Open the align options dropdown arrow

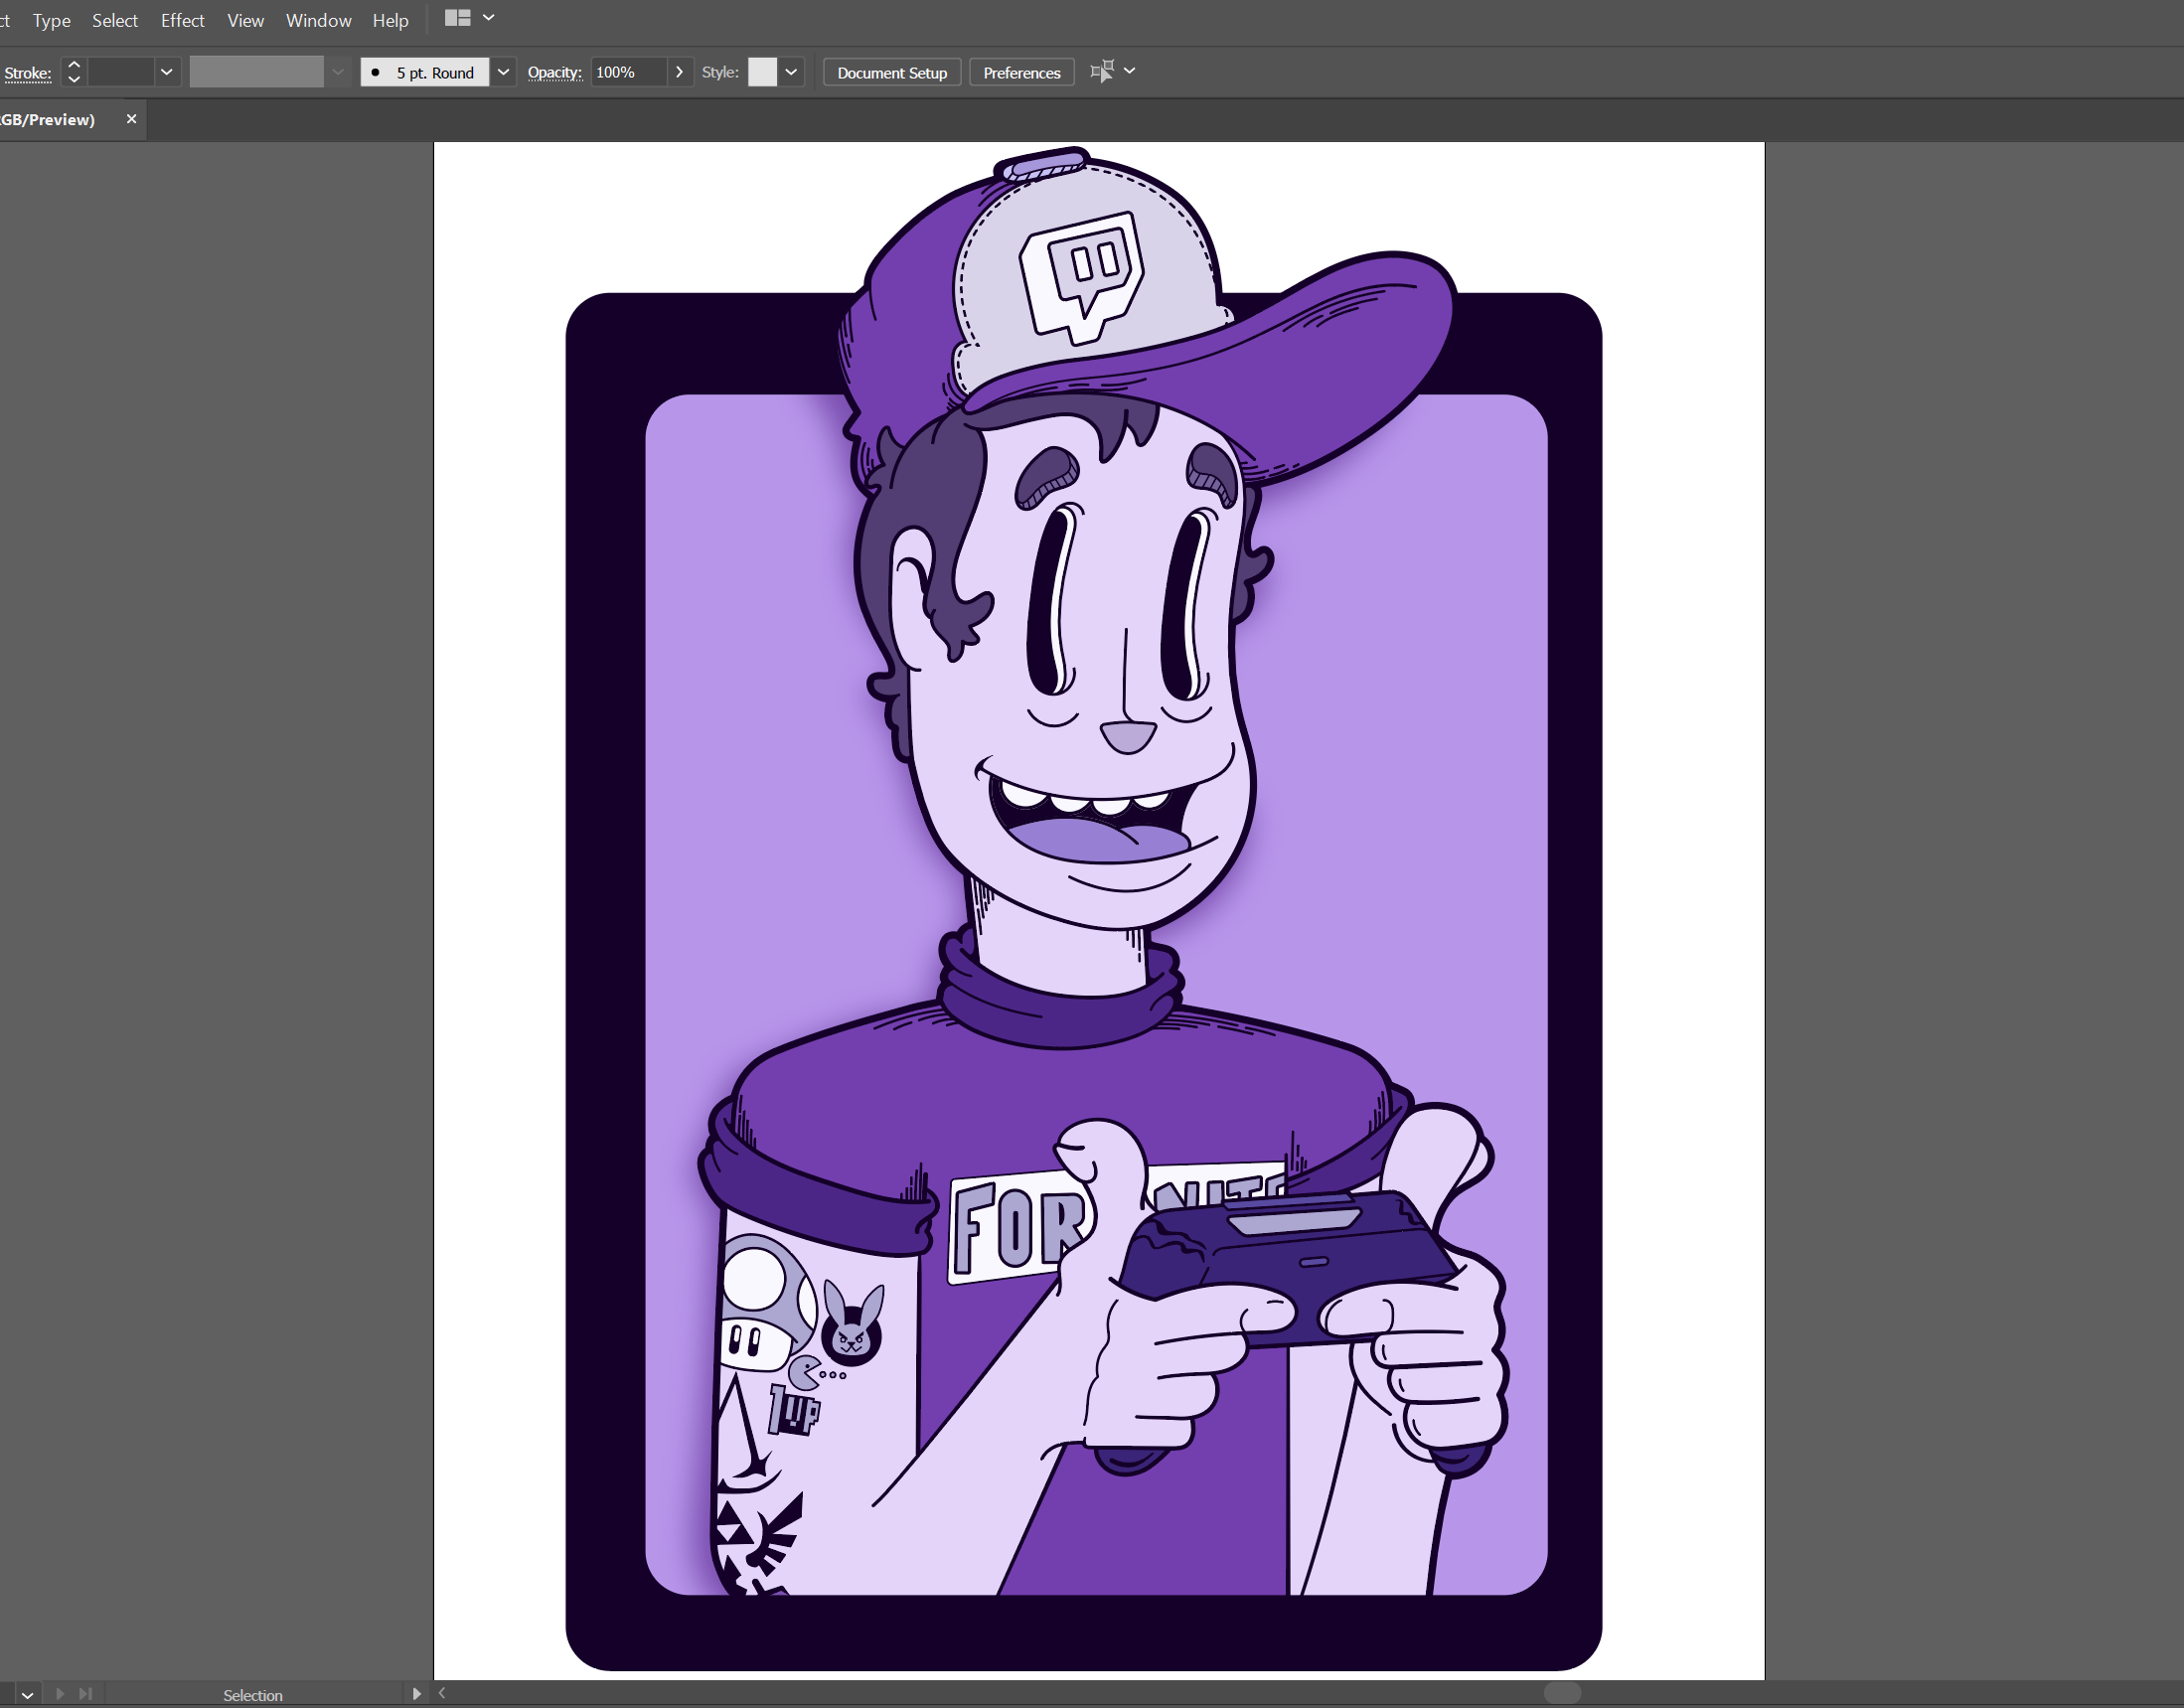coord(1130,71)
